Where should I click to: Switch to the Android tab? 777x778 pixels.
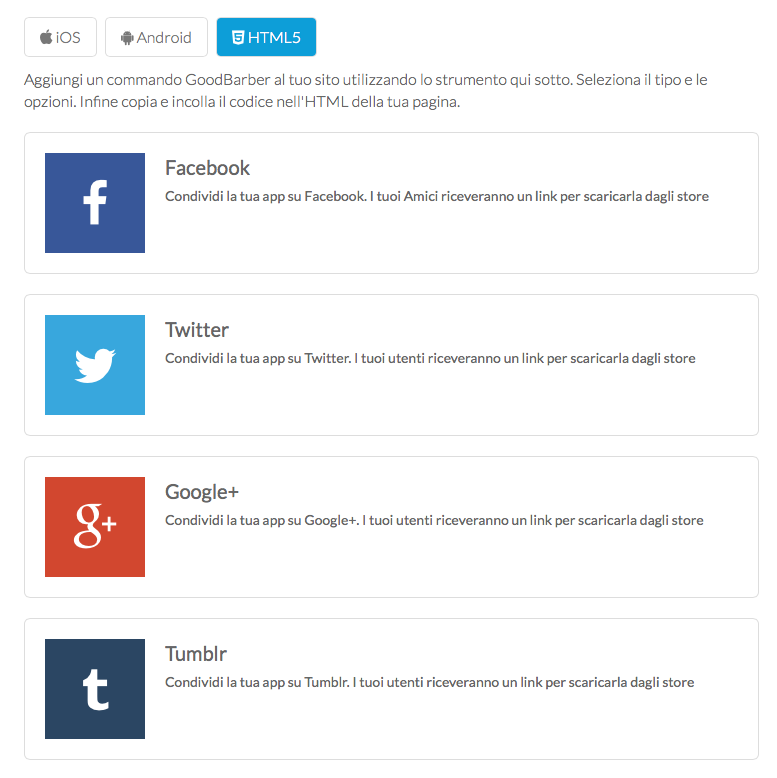156,38
